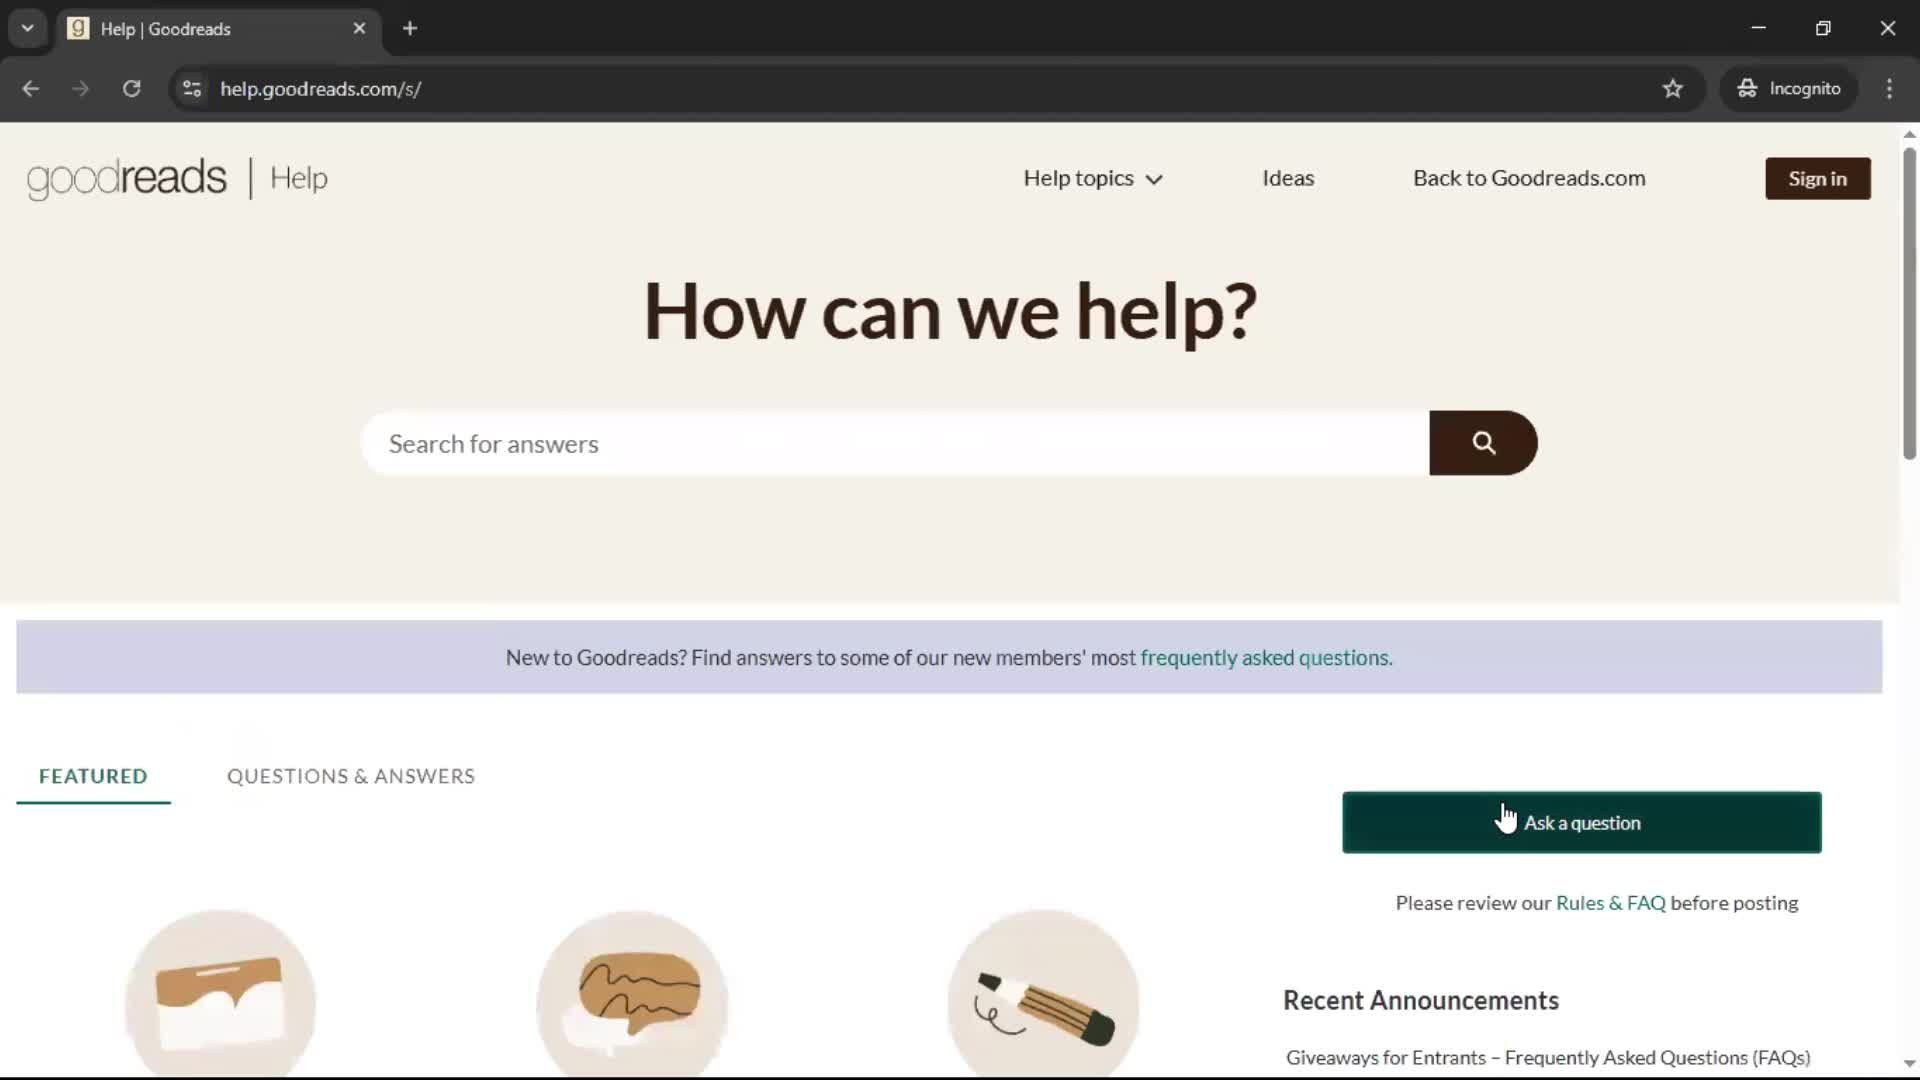Open the frequently asked questions link

[x=1266, y=658]
